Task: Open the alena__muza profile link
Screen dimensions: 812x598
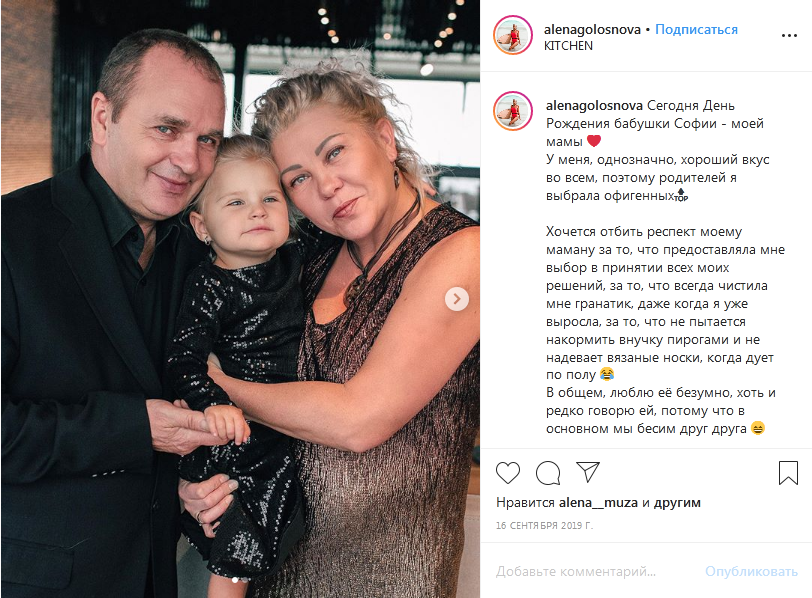Action: click(598, 502)
